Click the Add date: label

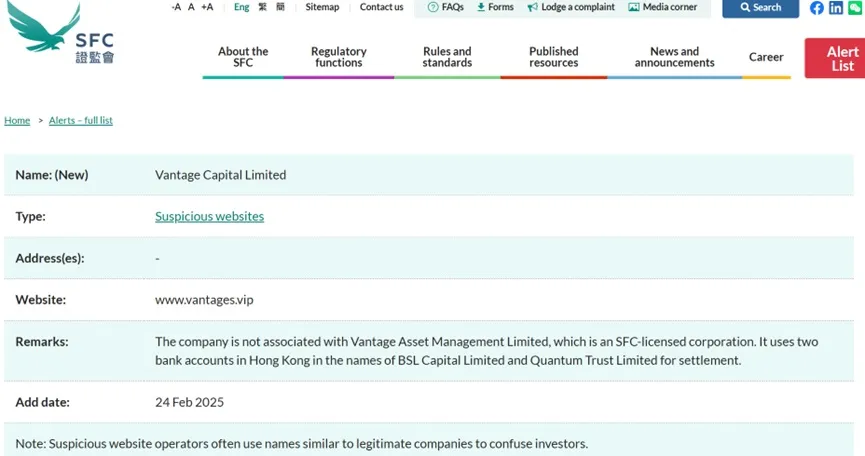42,403
